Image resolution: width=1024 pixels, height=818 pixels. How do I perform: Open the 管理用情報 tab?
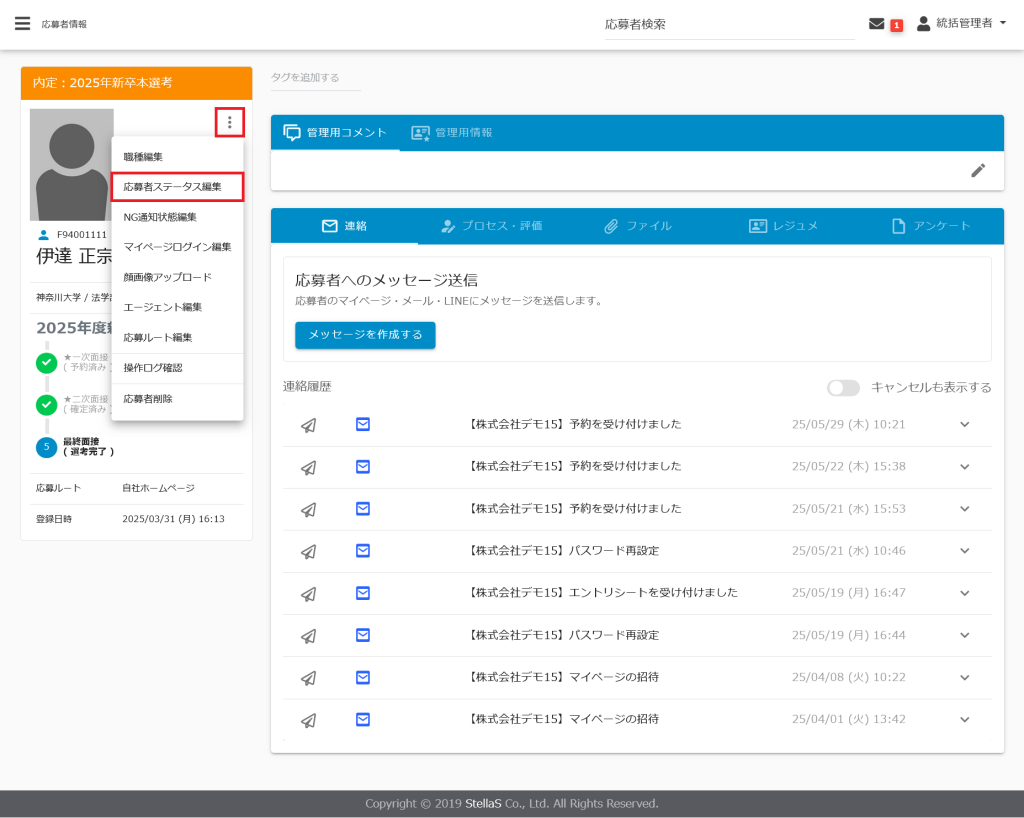tap(452, 133)
